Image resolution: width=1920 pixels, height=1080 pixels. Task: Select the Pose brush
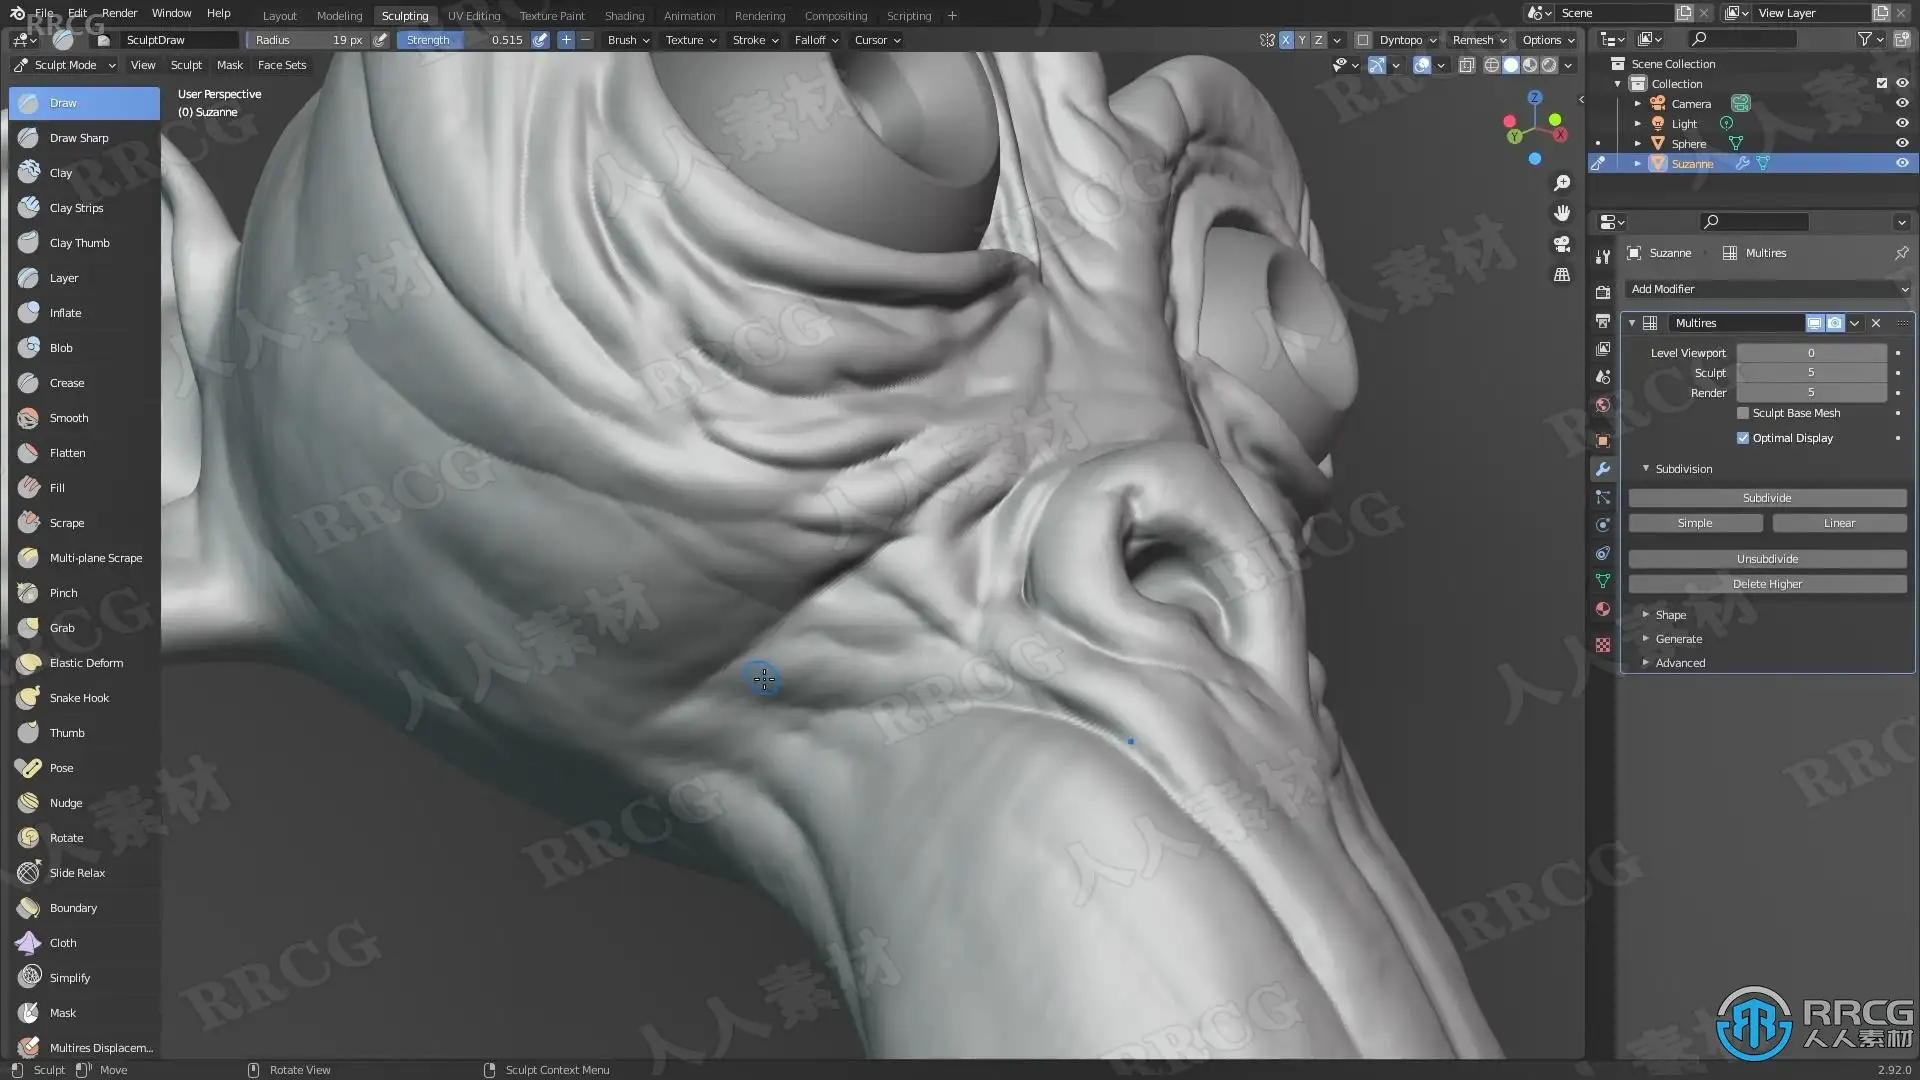point(61,768)
